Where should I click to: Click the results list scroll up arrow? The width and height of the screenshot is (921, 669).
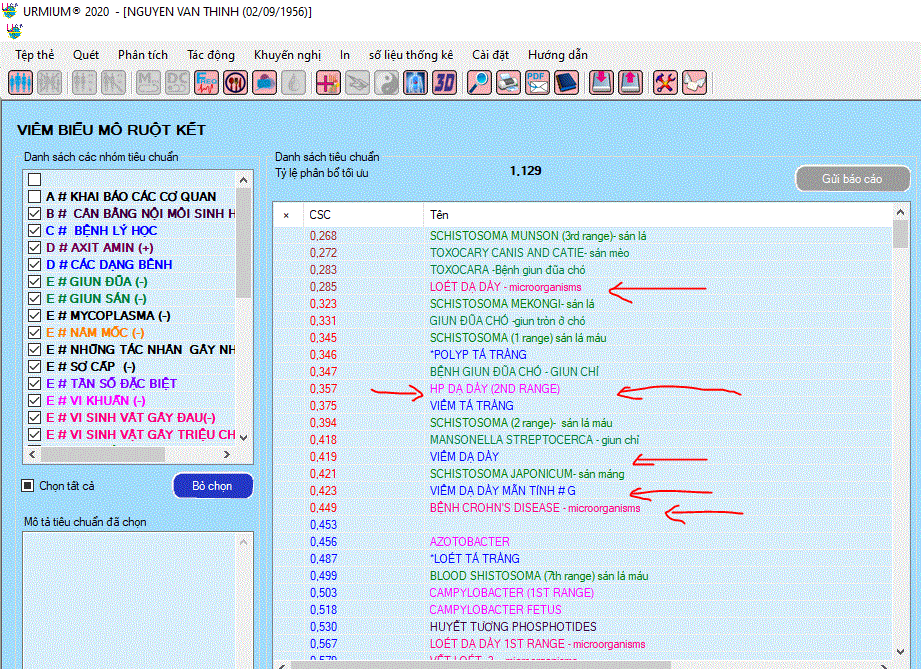tap(900, 213)
